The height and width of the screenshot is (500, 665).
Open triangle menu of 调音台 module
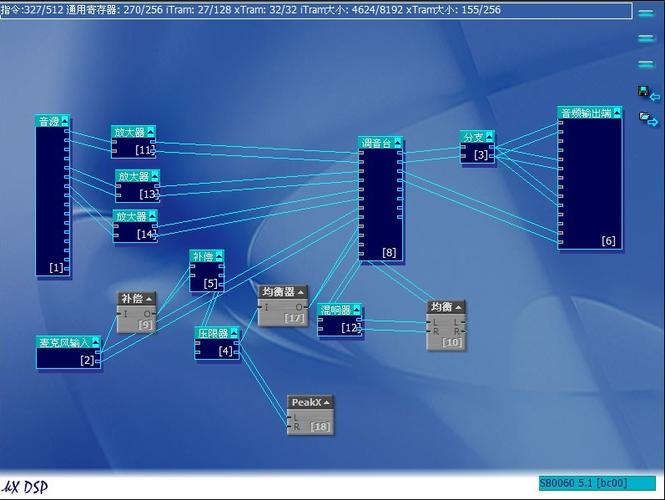pyautogui.click(x=397, y=143)
